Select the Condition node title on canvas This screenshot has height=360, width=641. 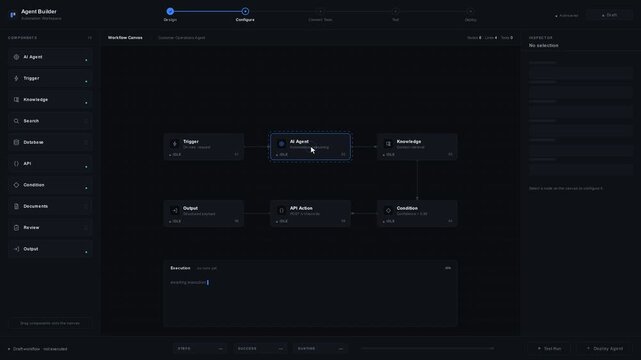point(407,208)
